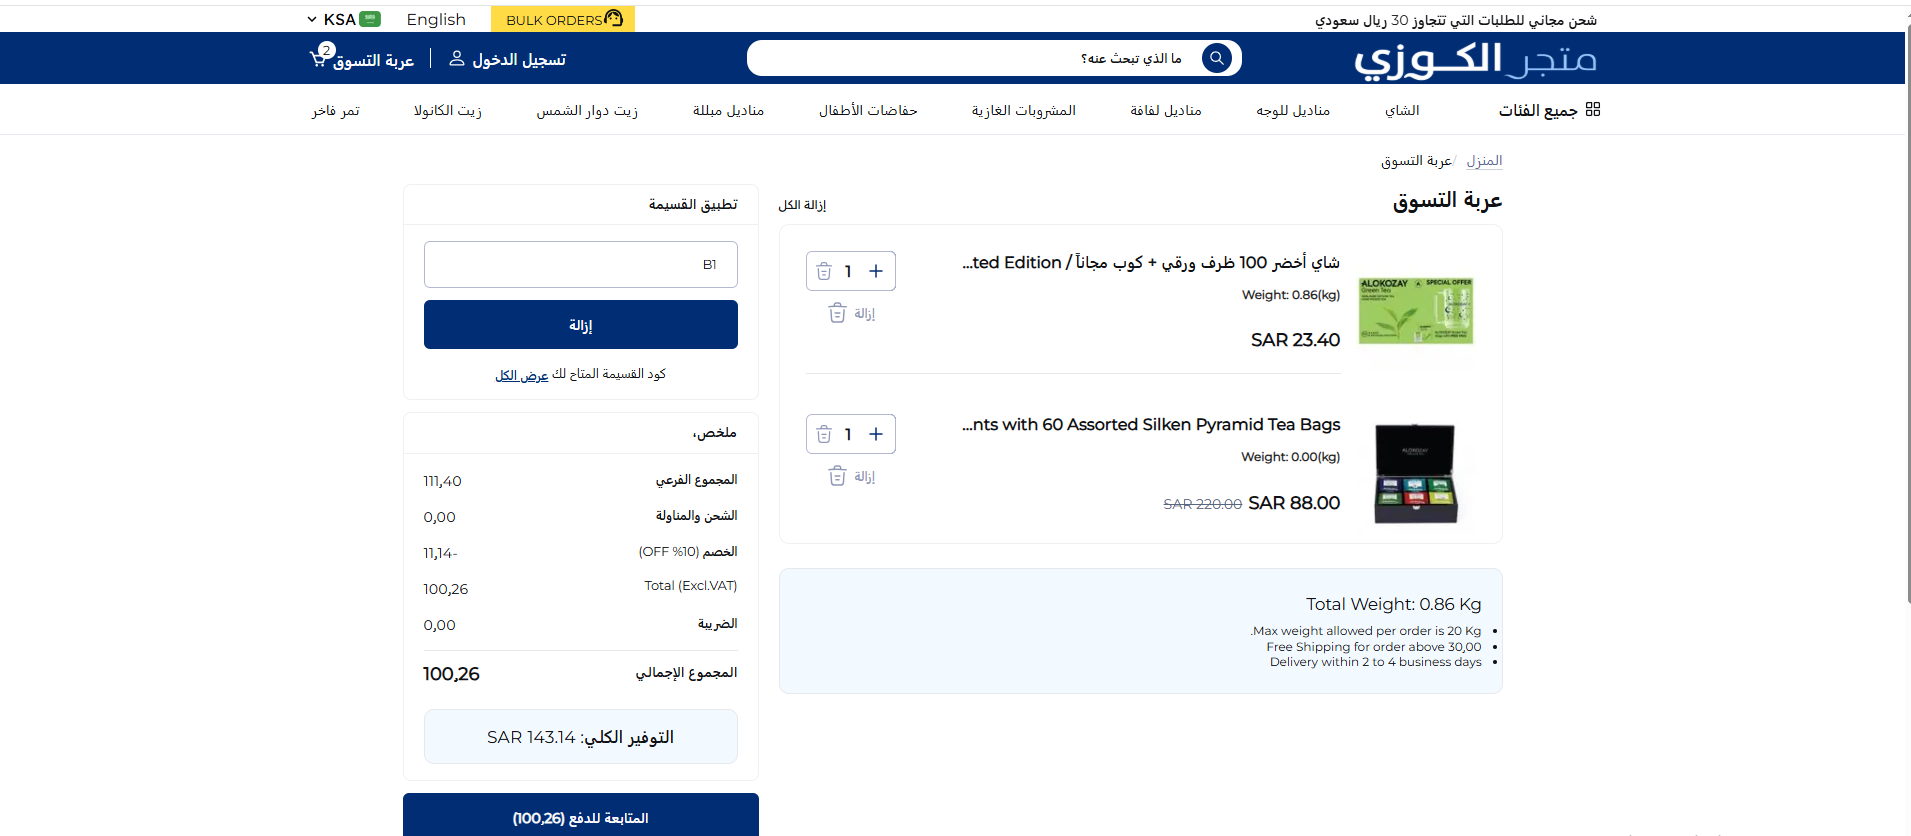Open زيت دوار الشمس sunflower oil category
The height and width of the screenshot is (836, 1911).
[587, 110]
